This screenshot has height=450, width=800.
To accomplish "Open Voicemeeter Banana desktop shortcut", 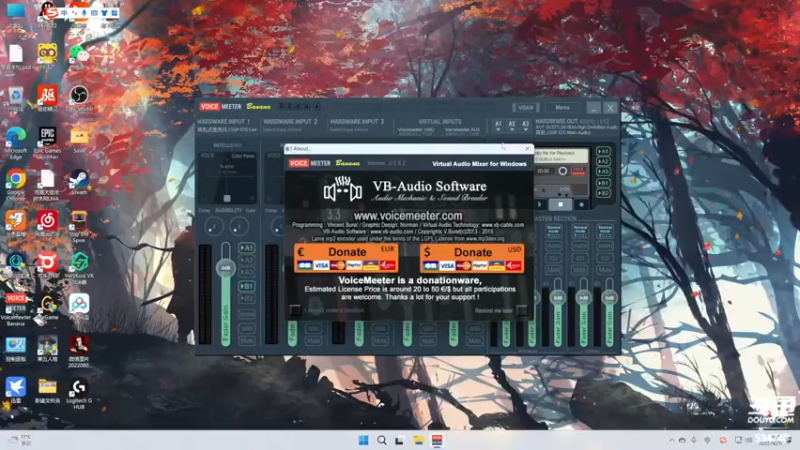I will pyautogui.click(x=16, y=309).
